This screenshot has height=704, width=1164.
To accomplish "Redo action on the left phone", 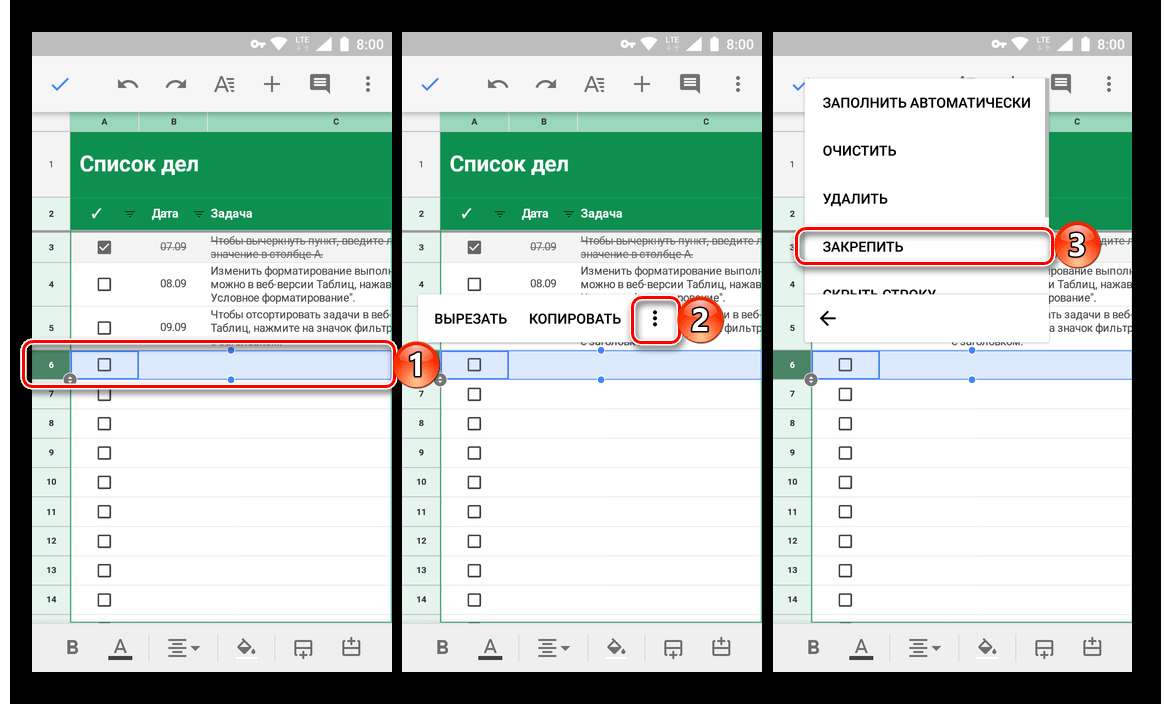I will [x=176, y=85].
